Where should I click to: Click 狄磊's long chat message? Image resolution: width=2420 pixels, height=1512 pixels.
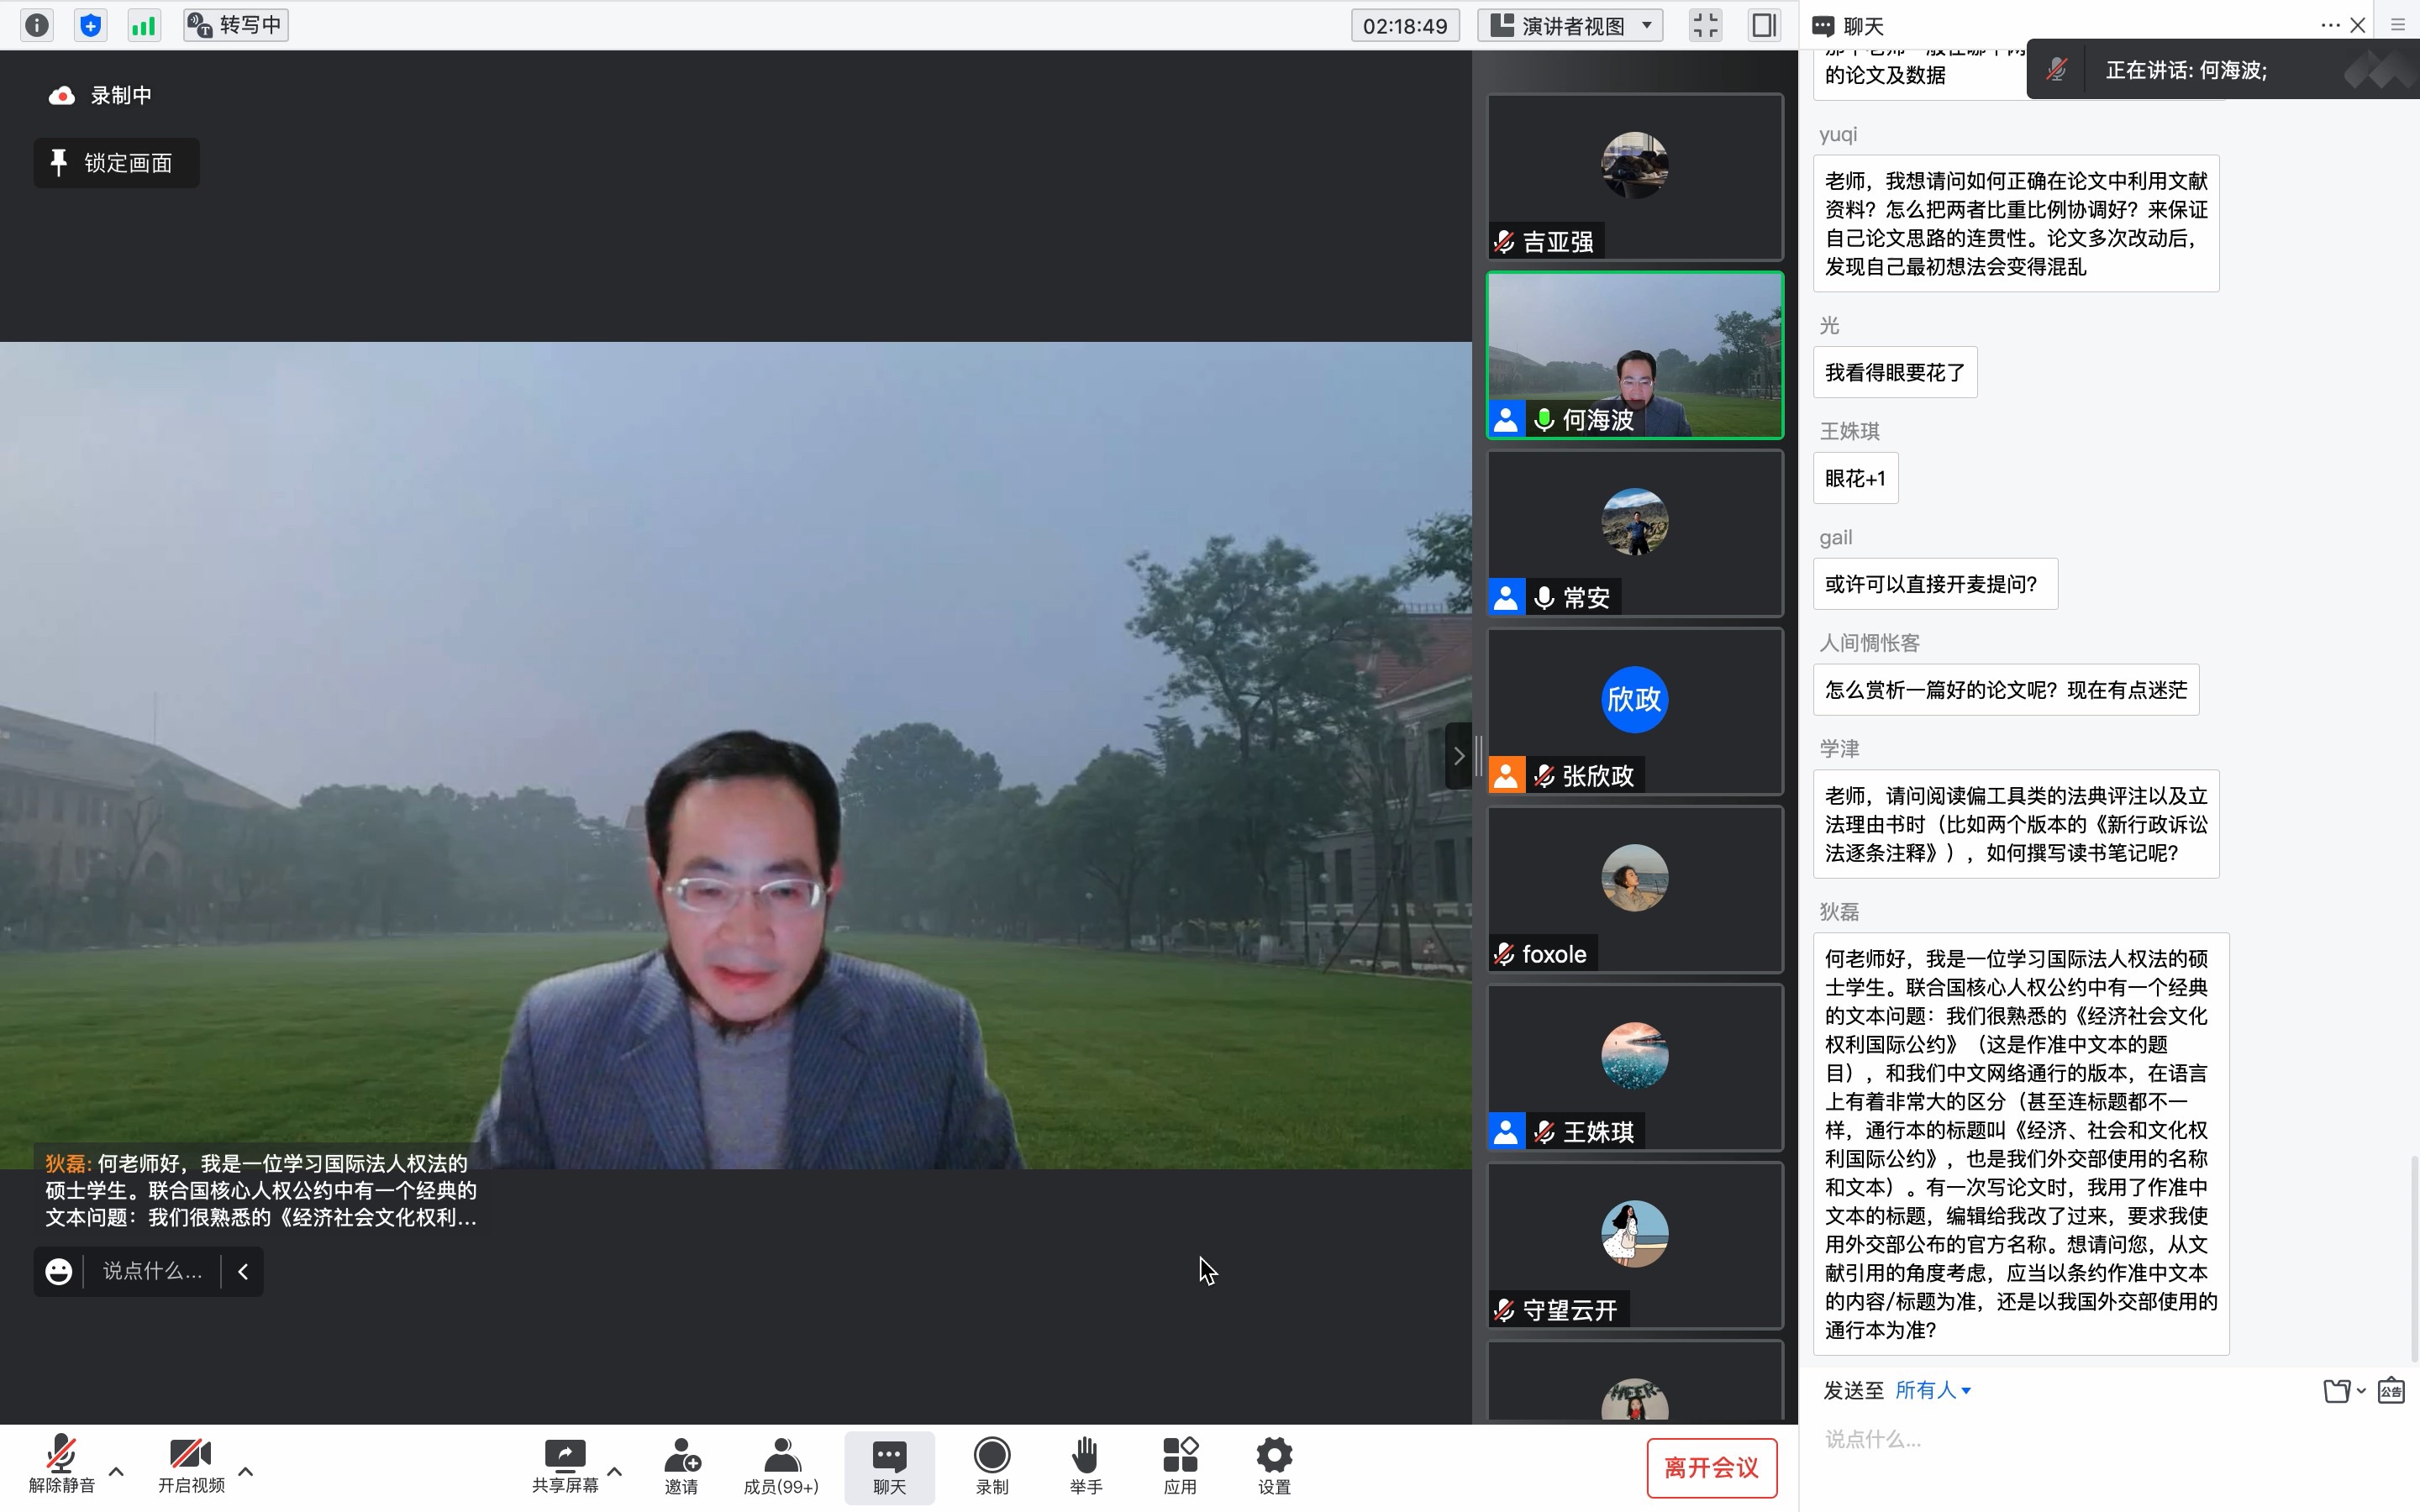coord(2021,1144)
